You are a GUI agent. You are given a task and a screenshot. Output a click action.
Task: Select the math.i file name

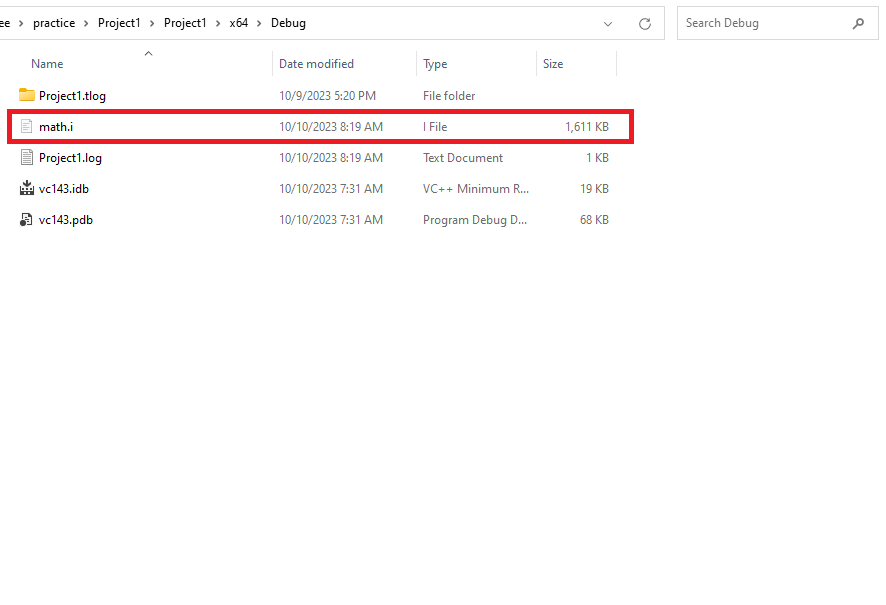click(x=56, y=127)
